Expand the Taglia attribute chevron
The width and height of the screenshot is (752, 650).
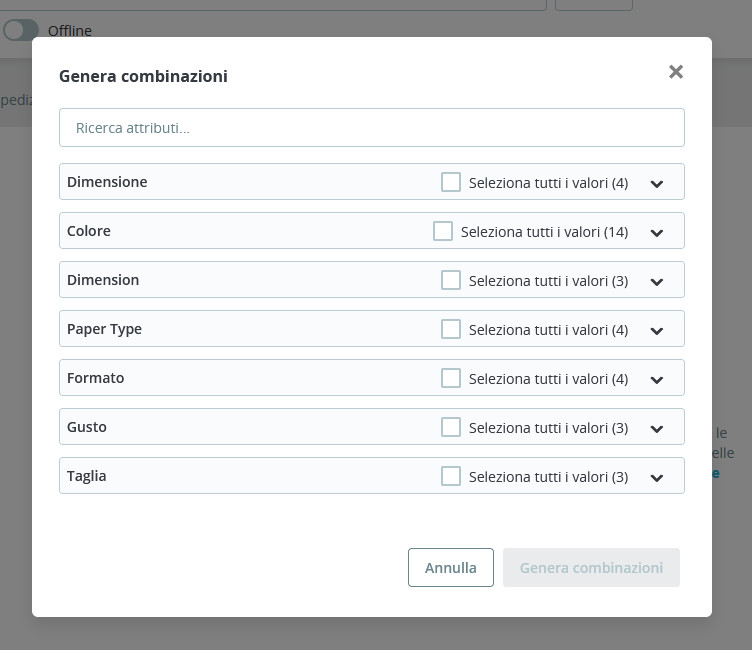pos(657,477)
